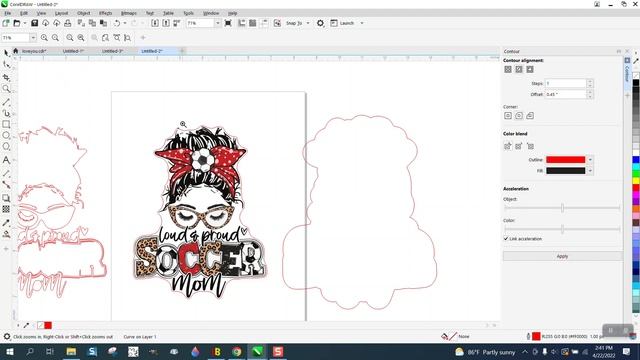Image resolution: width=640 pixels, height=360 pixels.
Task: Open the Outline color dropdown
Action: [x=590, y=160]
